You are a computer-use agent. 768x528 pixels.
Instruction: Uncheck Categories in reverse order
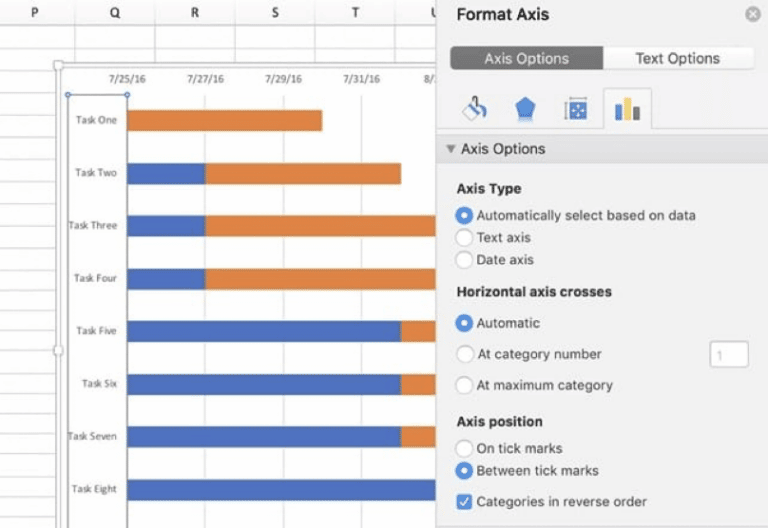click(x=464, y=501)
